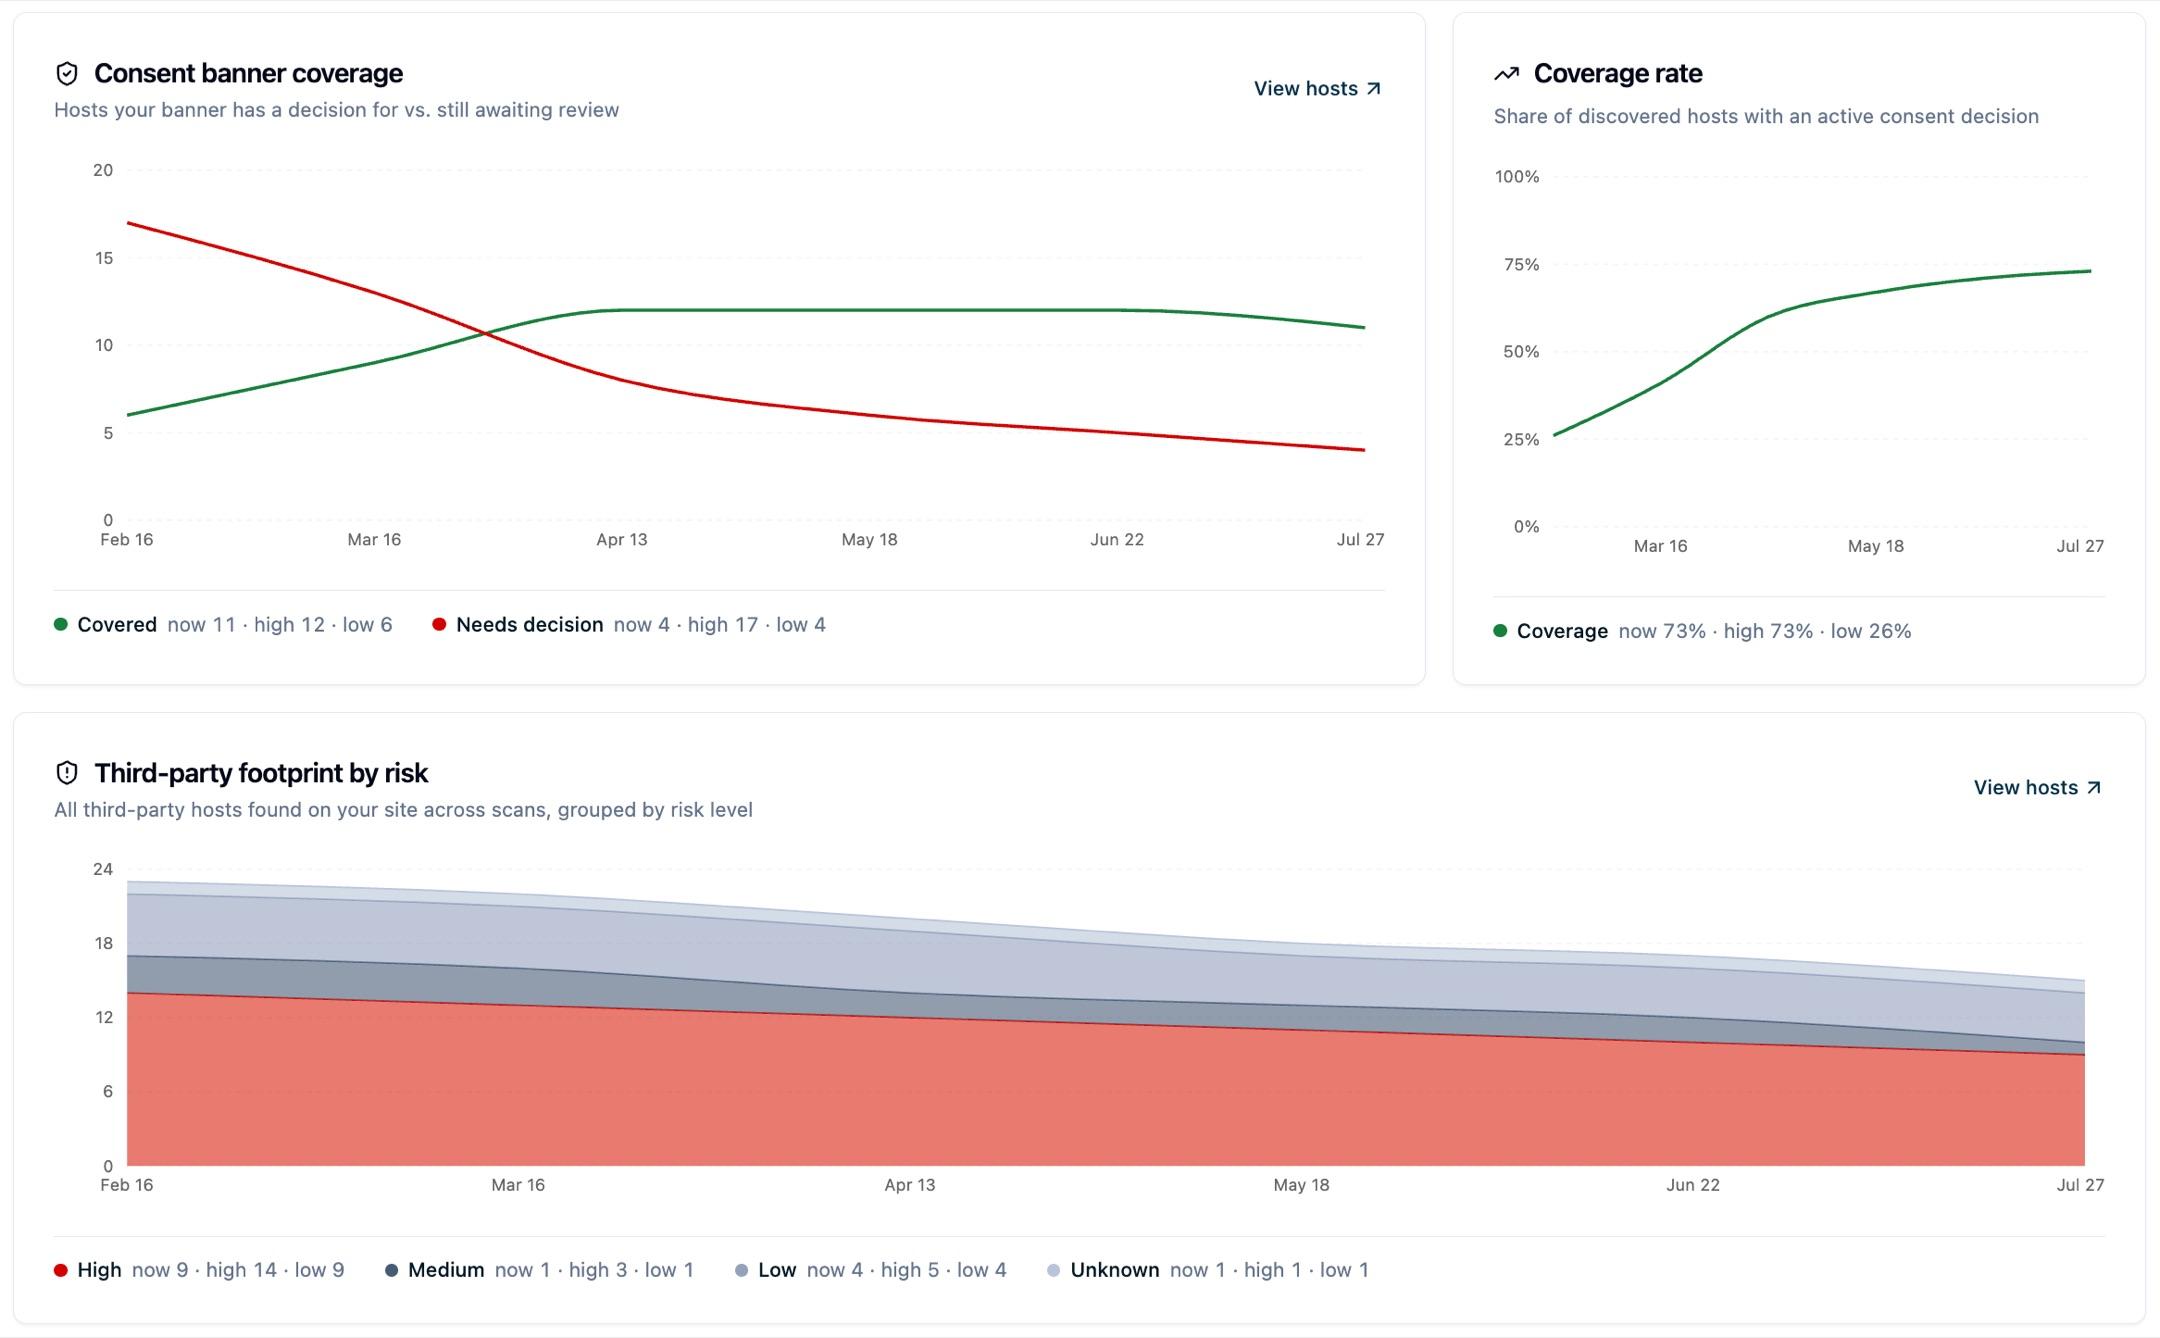The height and width of the screenshot is (1338, 2160).
Task: Click the Third-party footprint by risk heading
Action: 261,773
